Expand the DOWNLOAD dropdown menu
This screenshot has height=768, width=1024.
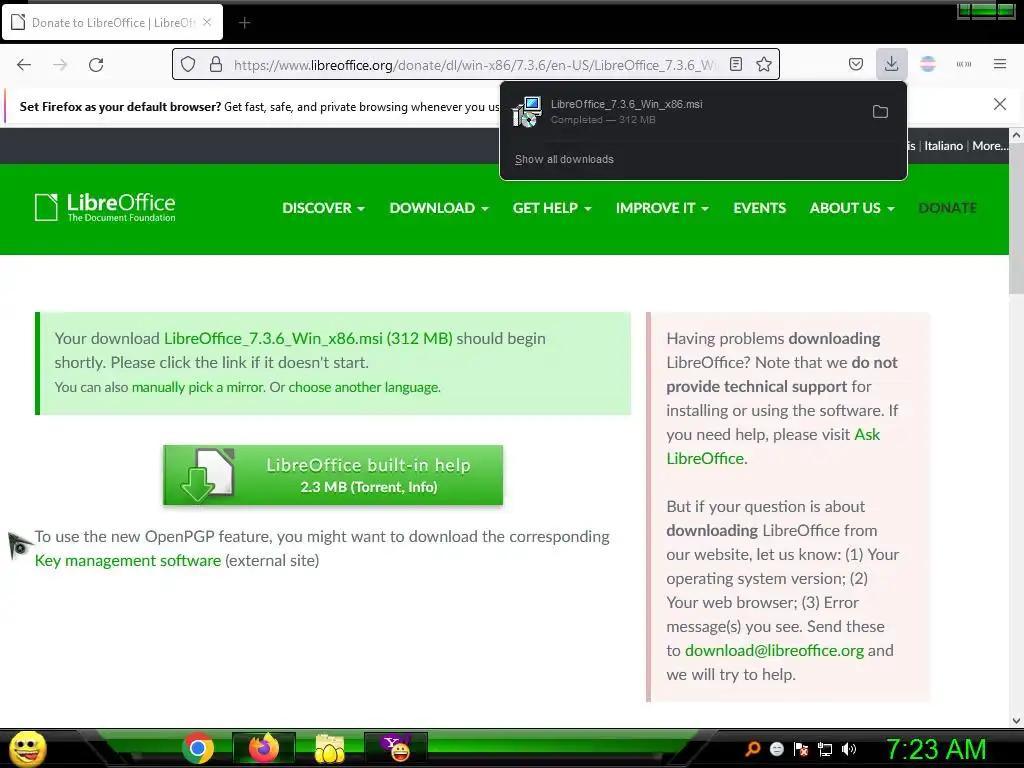coord(439,208)
